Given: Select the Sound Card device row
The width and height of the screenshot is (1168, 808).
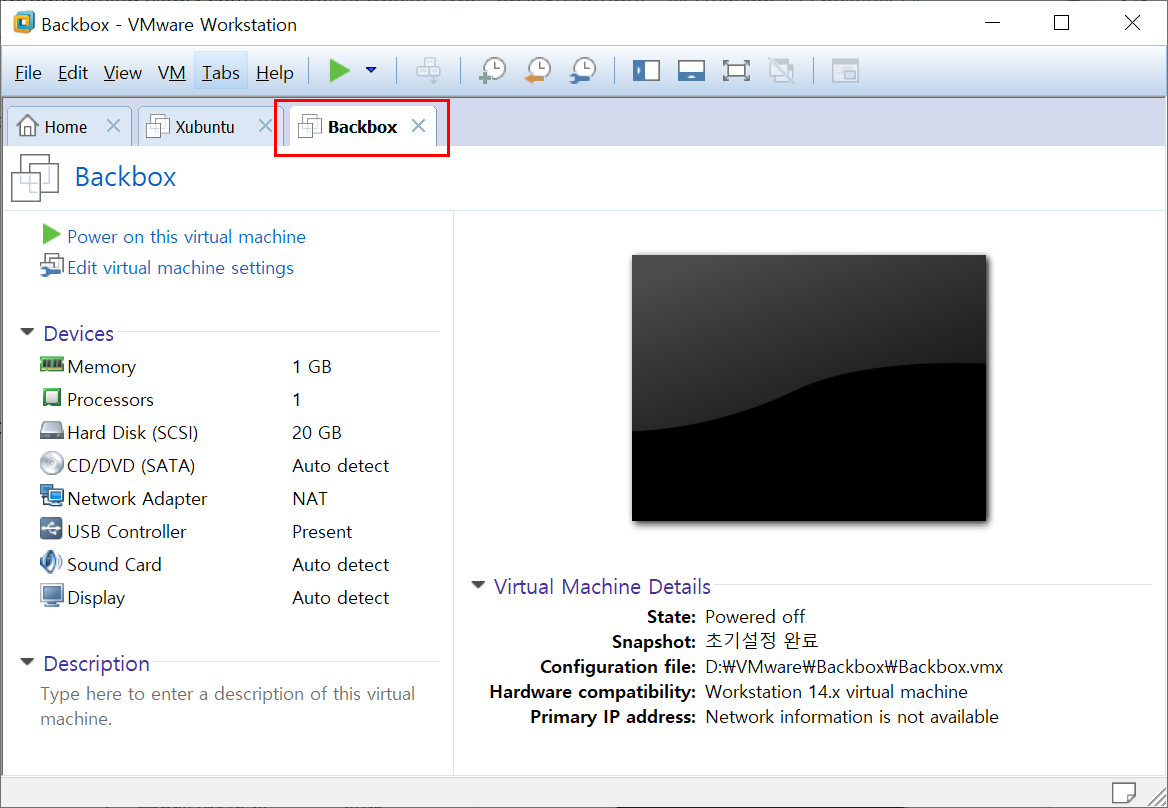Looking at the screenshot, I should [215, 564].
